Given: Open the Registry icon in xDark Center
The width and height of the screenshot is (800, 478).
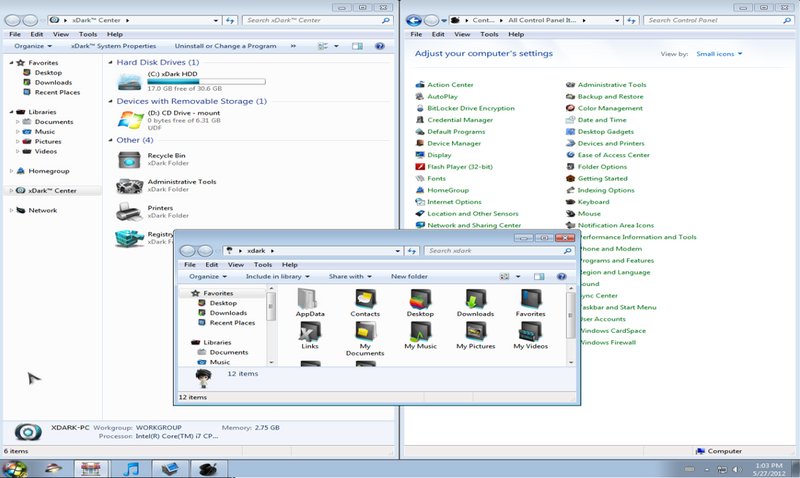Looking at the screenshot, I should coord(129,238).
